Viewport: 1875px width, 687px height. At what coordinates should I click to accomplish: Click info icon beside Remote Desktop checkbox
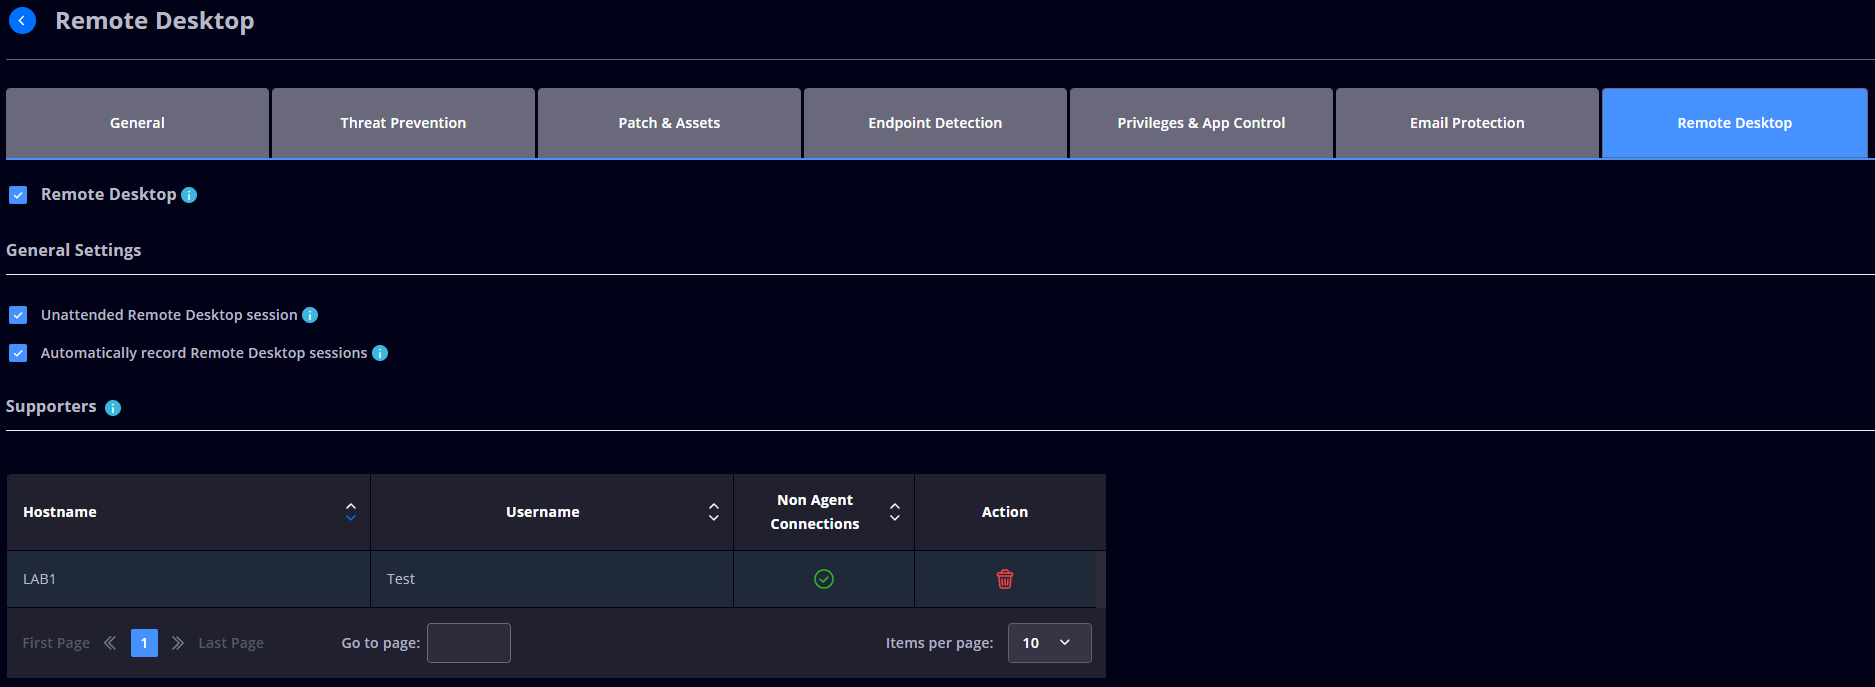pyautogui.click(x=189, y=195)
